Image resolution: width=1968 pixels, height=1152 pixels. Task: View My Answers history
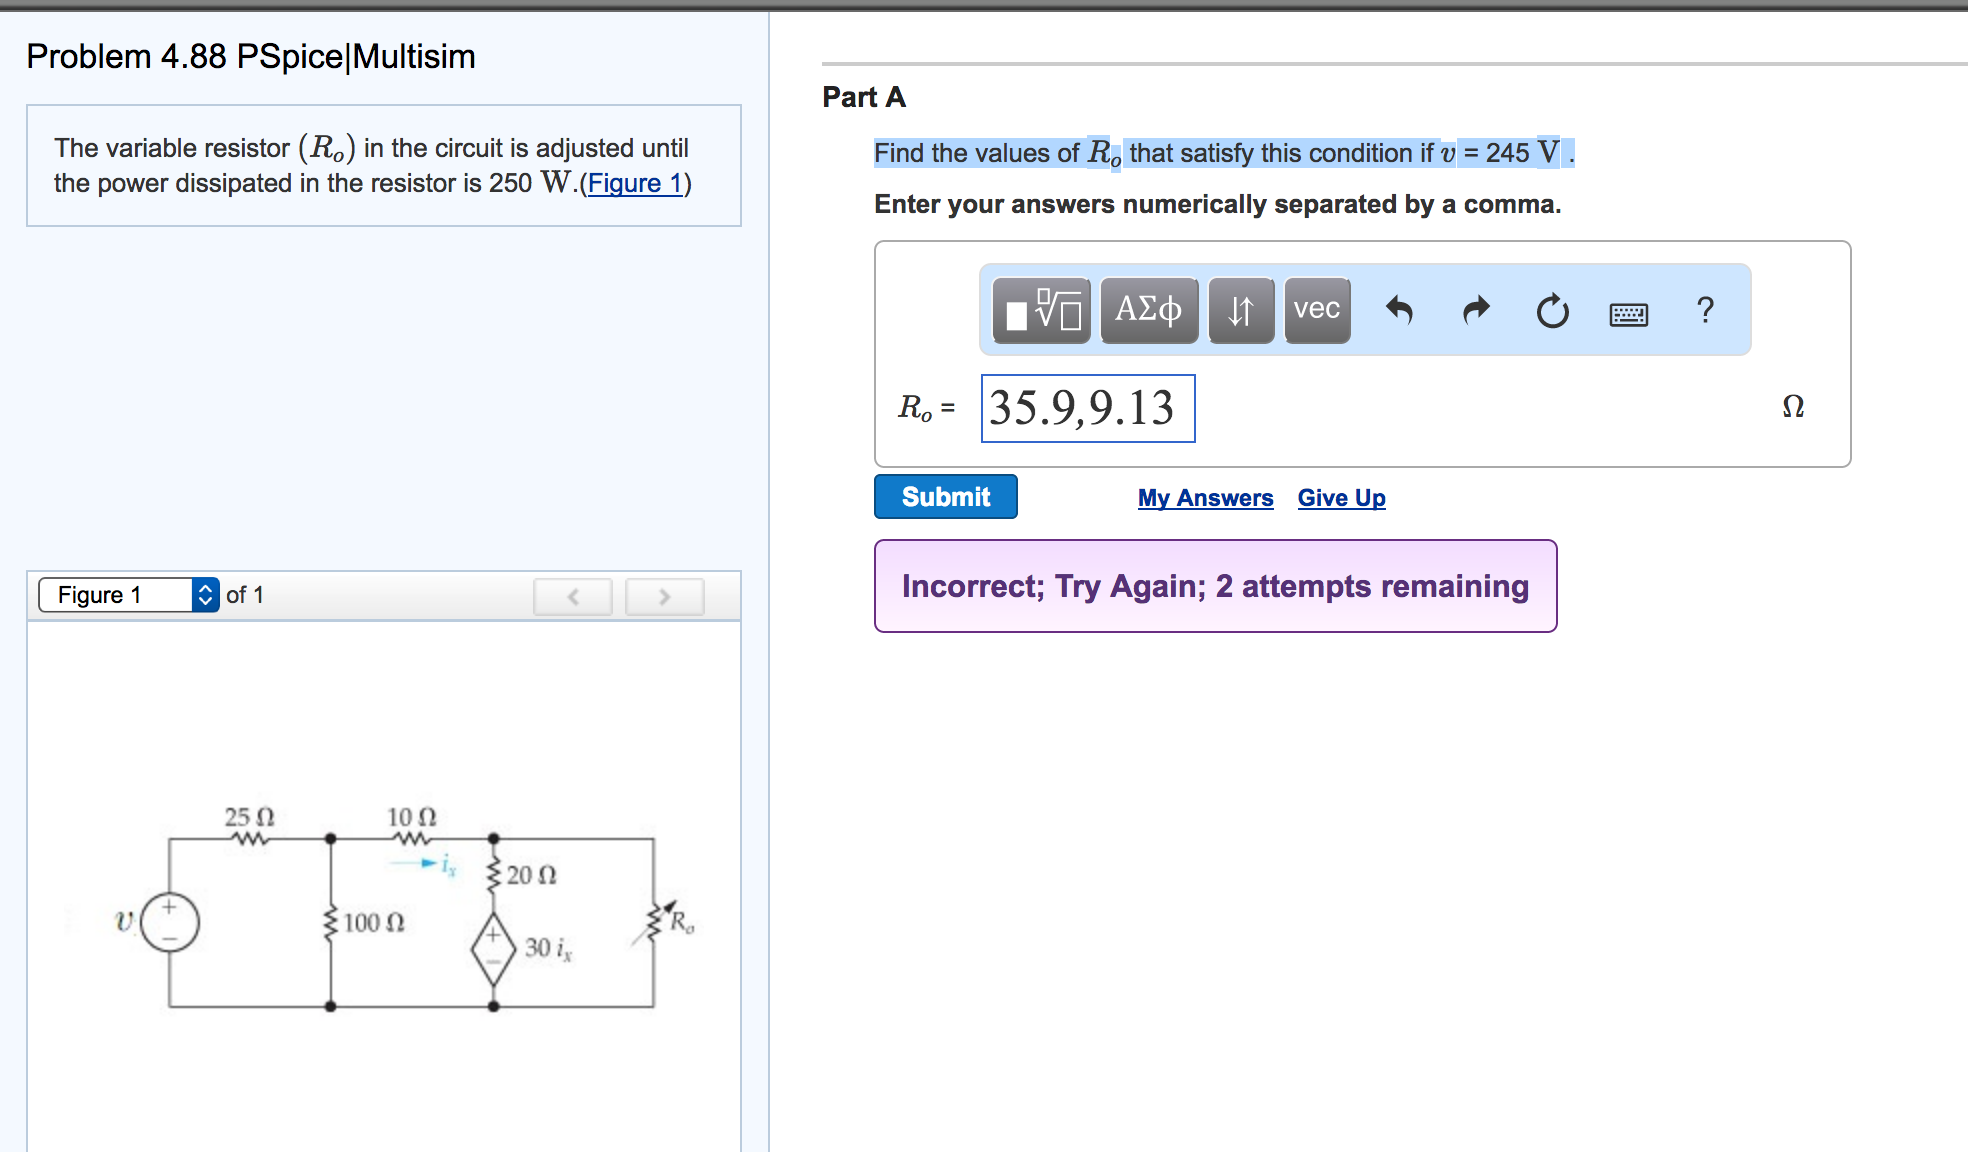click(1204, 497)
